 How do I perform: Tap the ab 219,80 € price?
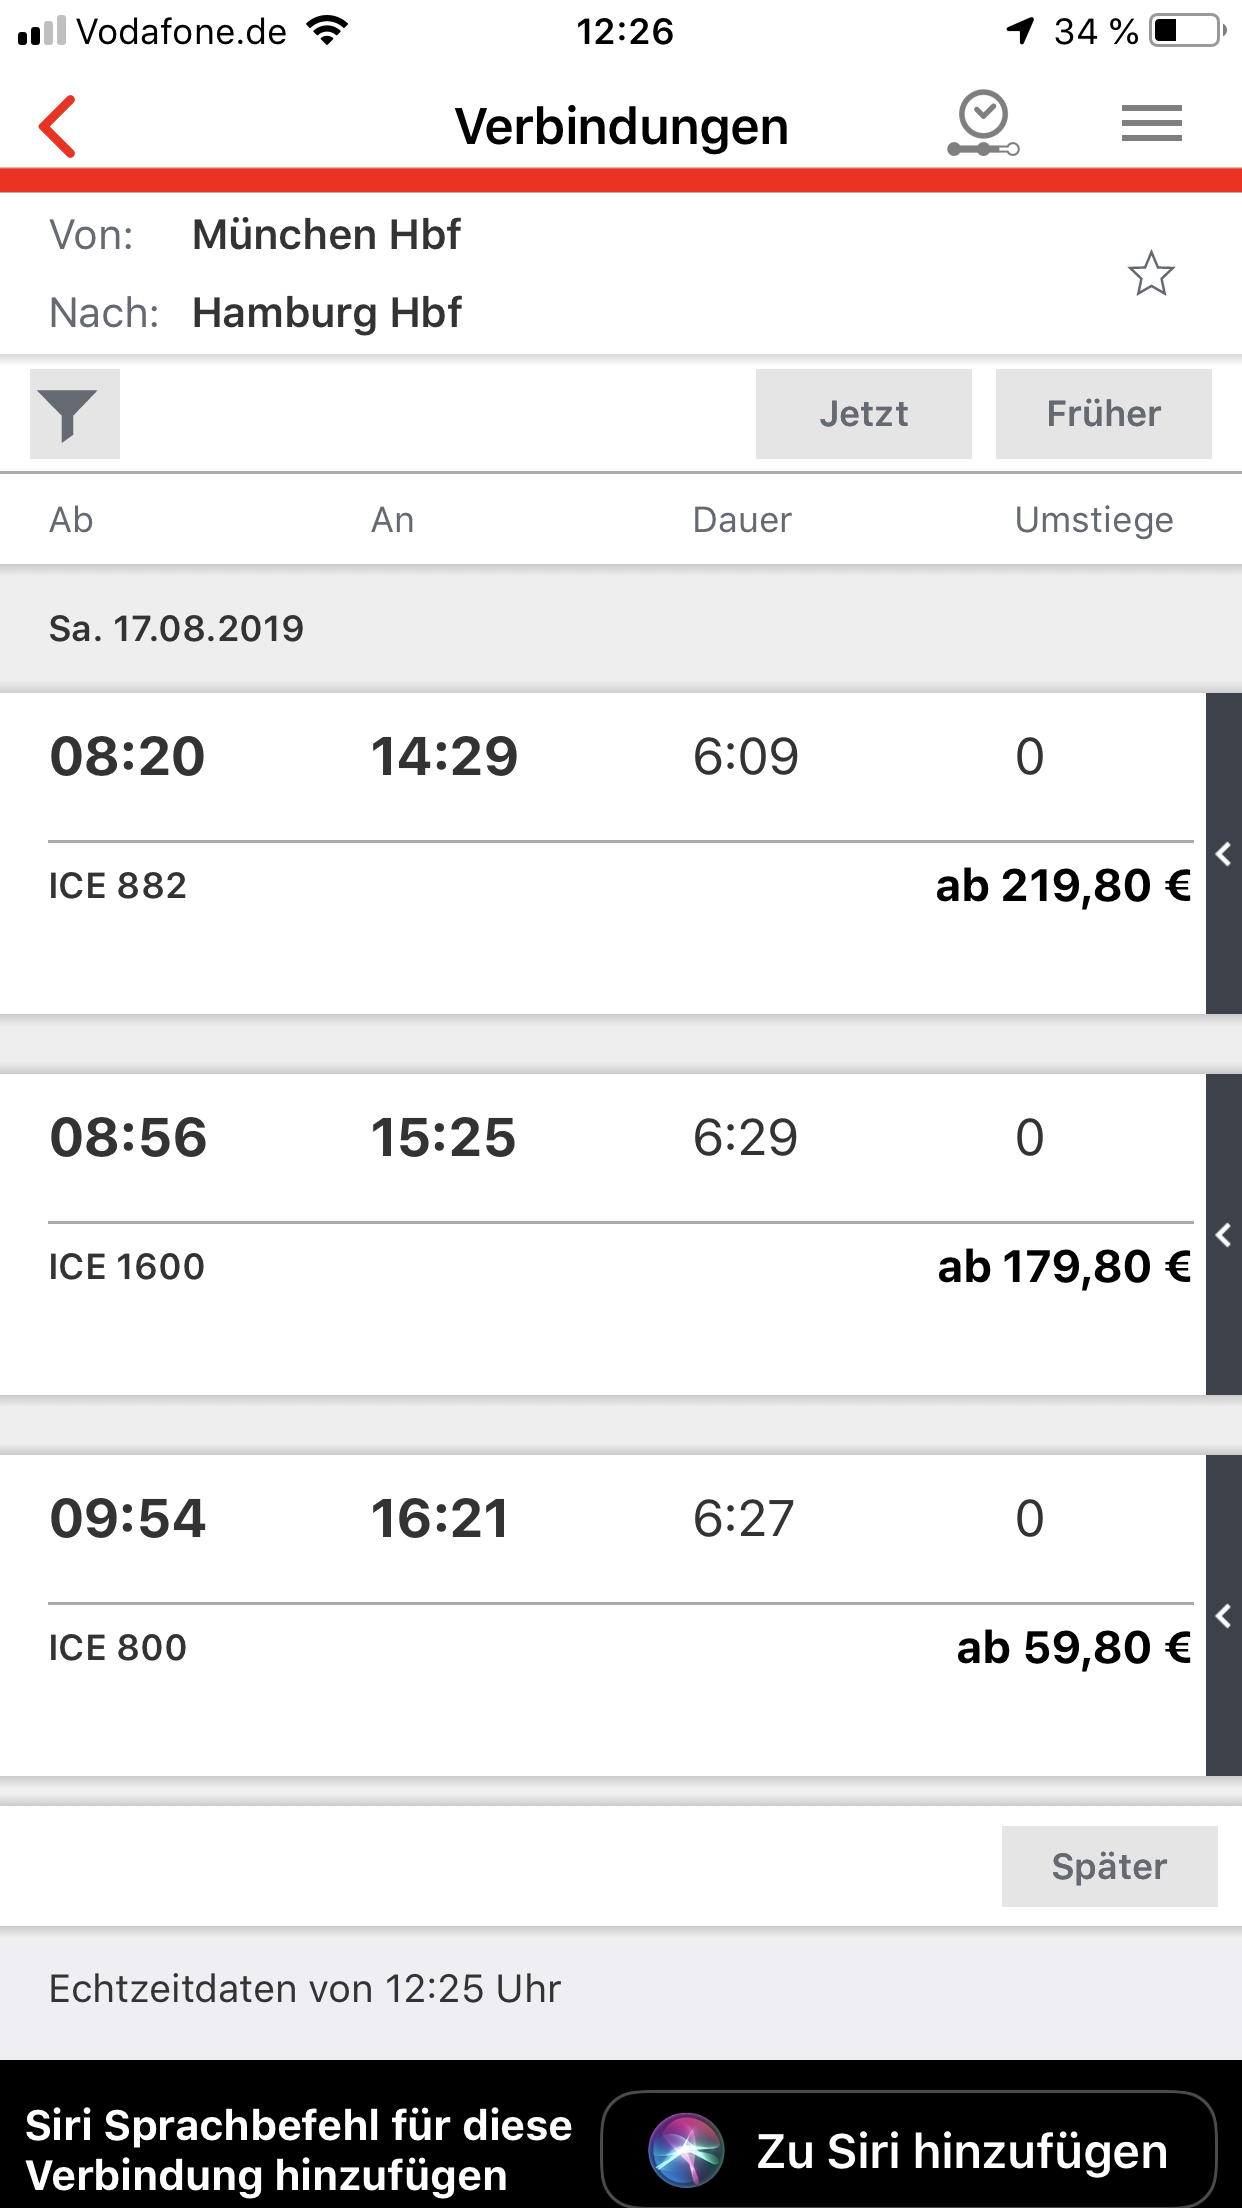[1063, 886]
